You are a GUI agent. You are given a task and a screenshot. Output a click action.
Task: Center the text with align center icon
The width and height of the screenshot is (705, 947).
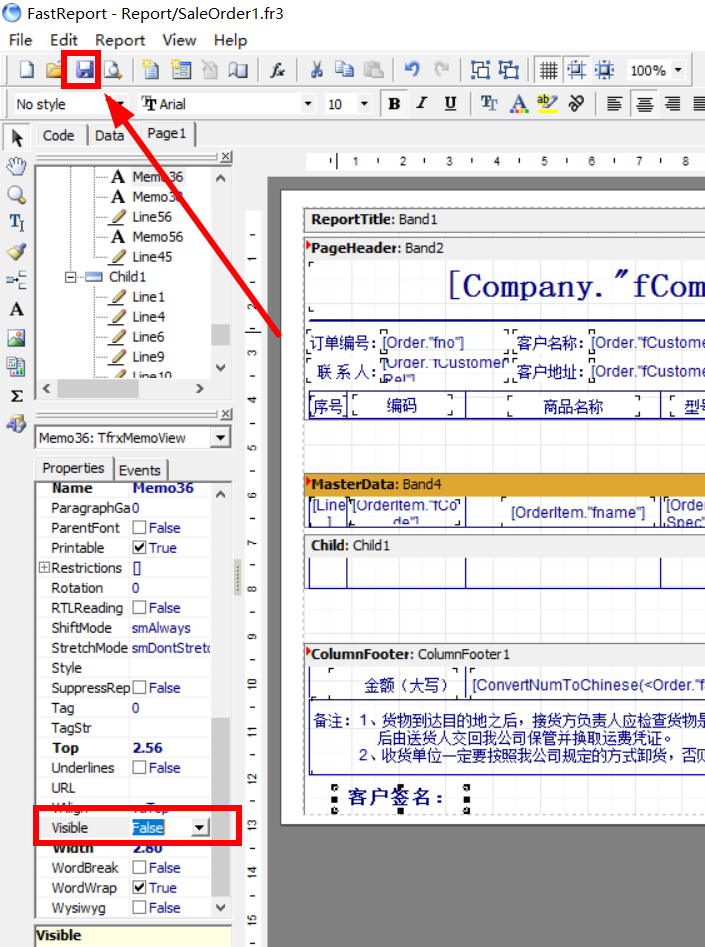point(644,104)
